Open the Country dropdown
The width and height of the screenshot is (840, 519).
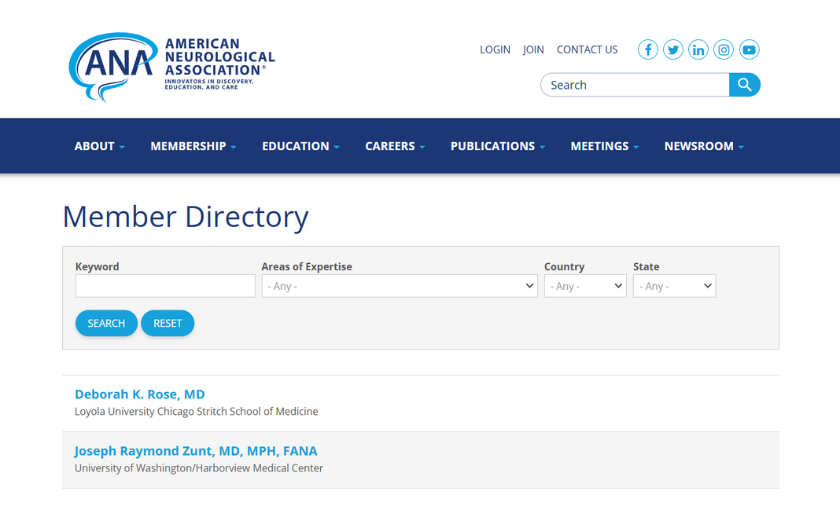585,286
